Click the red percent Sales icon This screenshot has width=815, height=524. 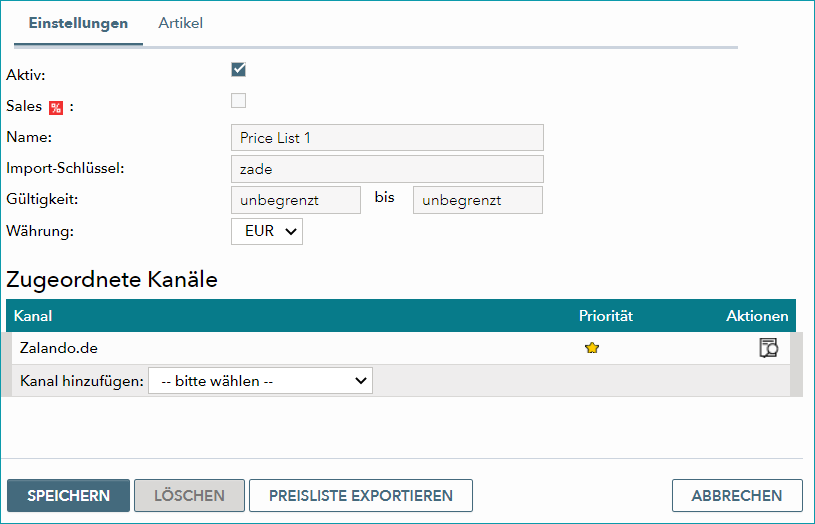[56, 108]
